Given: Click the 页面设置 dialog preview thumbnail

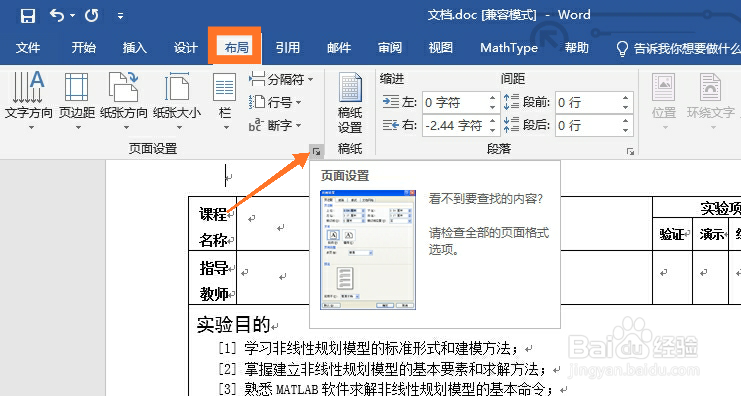Looking at the screenshot, I should [x=368, y=250].
